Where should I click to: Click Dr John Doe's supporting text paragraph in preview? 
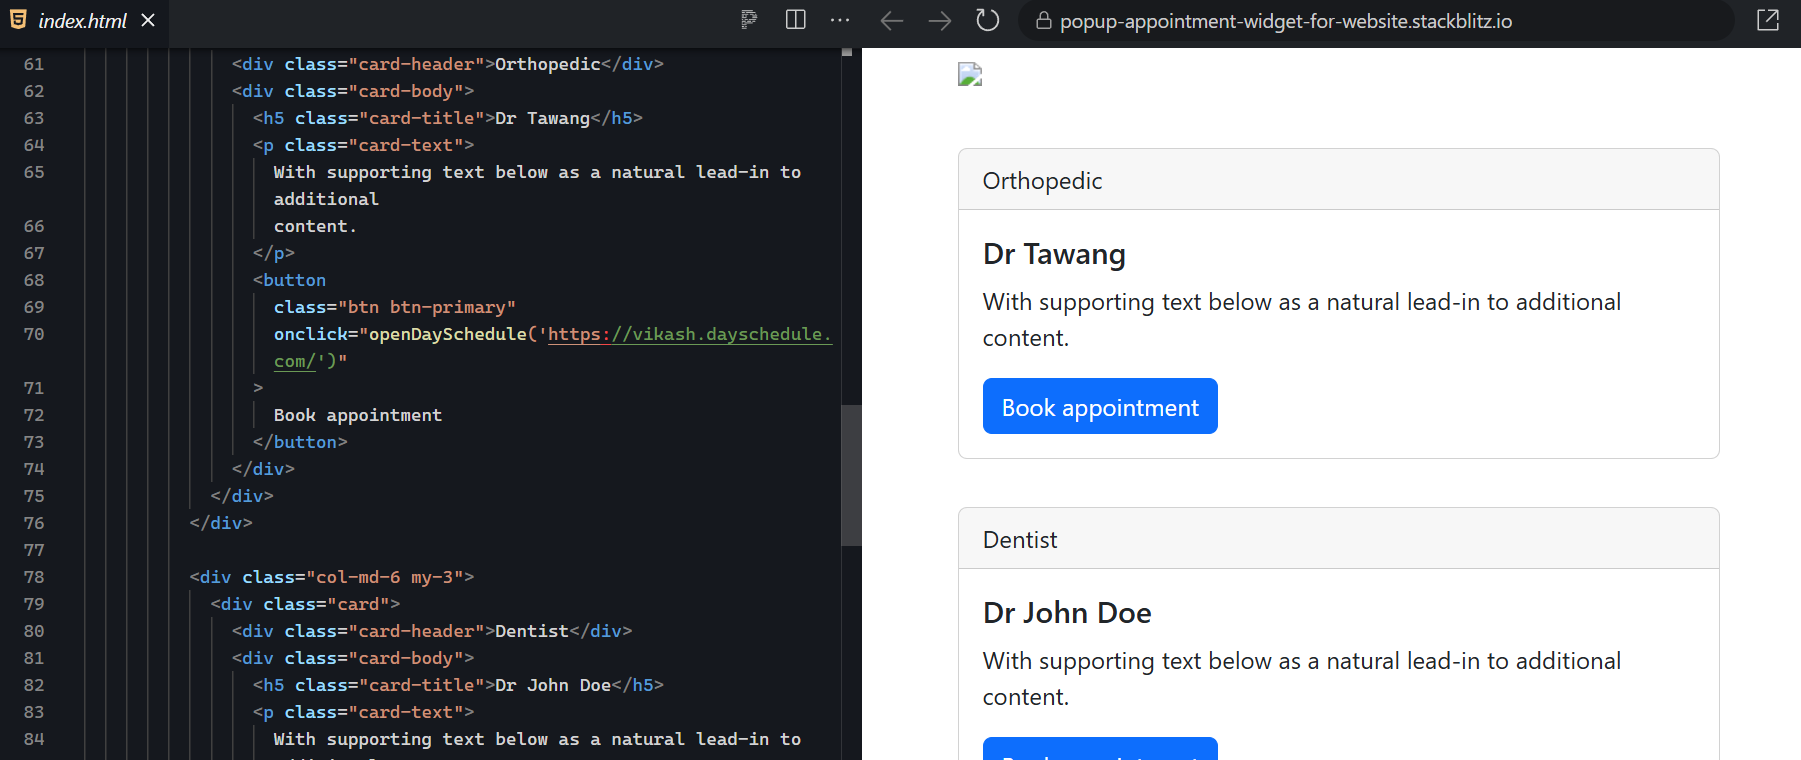point(1302,679)
